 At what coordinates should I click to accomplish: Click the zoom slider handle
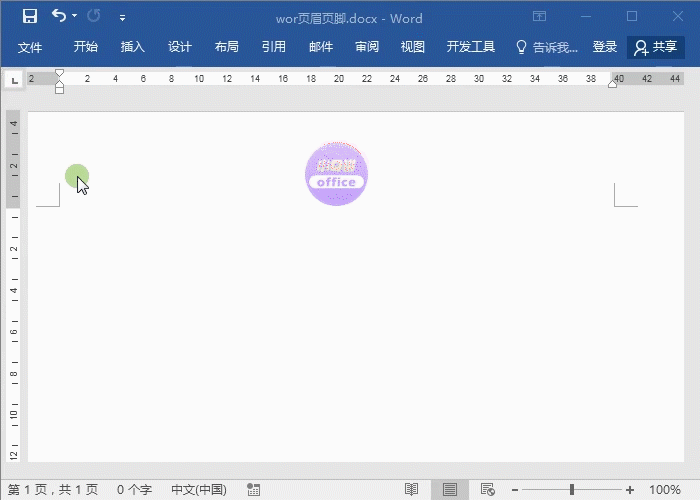(x=572, y=490)
